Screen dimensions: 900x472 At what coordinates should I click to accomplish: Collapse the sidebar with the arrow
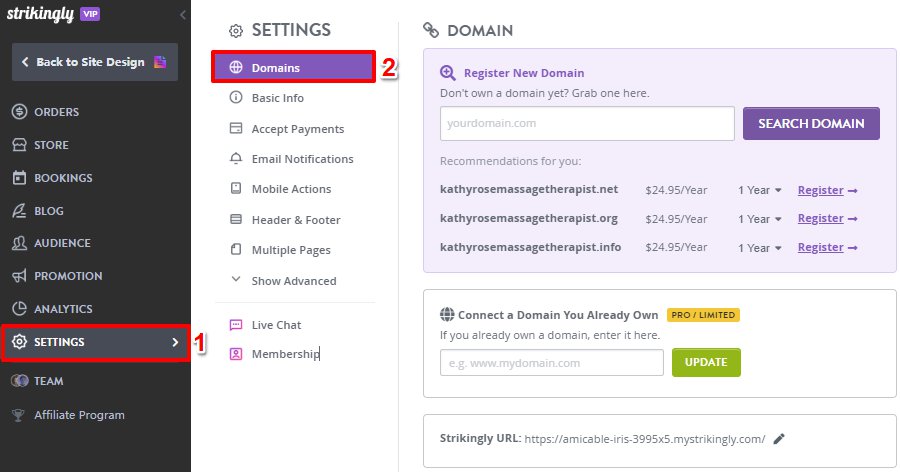[183, 15]
